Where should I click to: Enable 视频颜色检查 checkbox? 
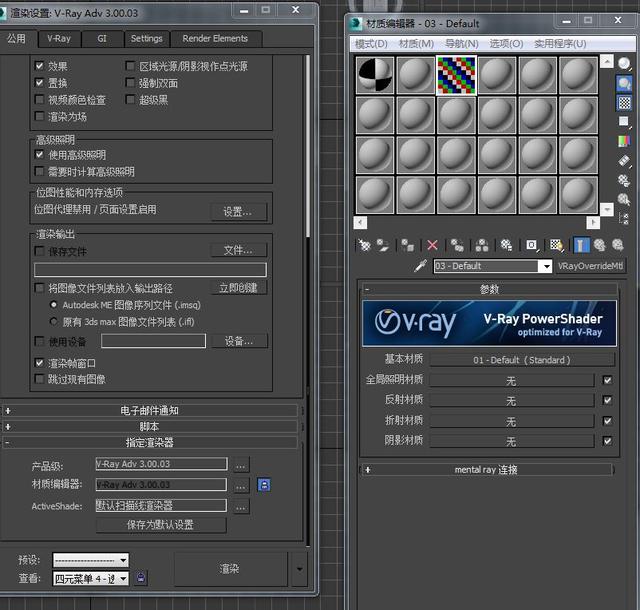coord(39,100)
